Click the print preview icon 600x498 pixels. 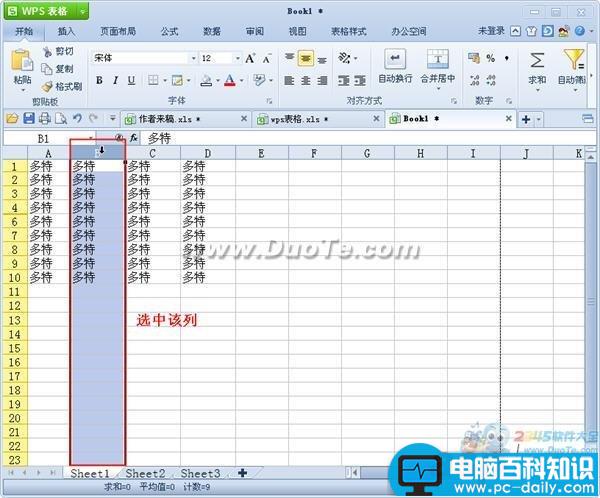[x=61, y=119]
